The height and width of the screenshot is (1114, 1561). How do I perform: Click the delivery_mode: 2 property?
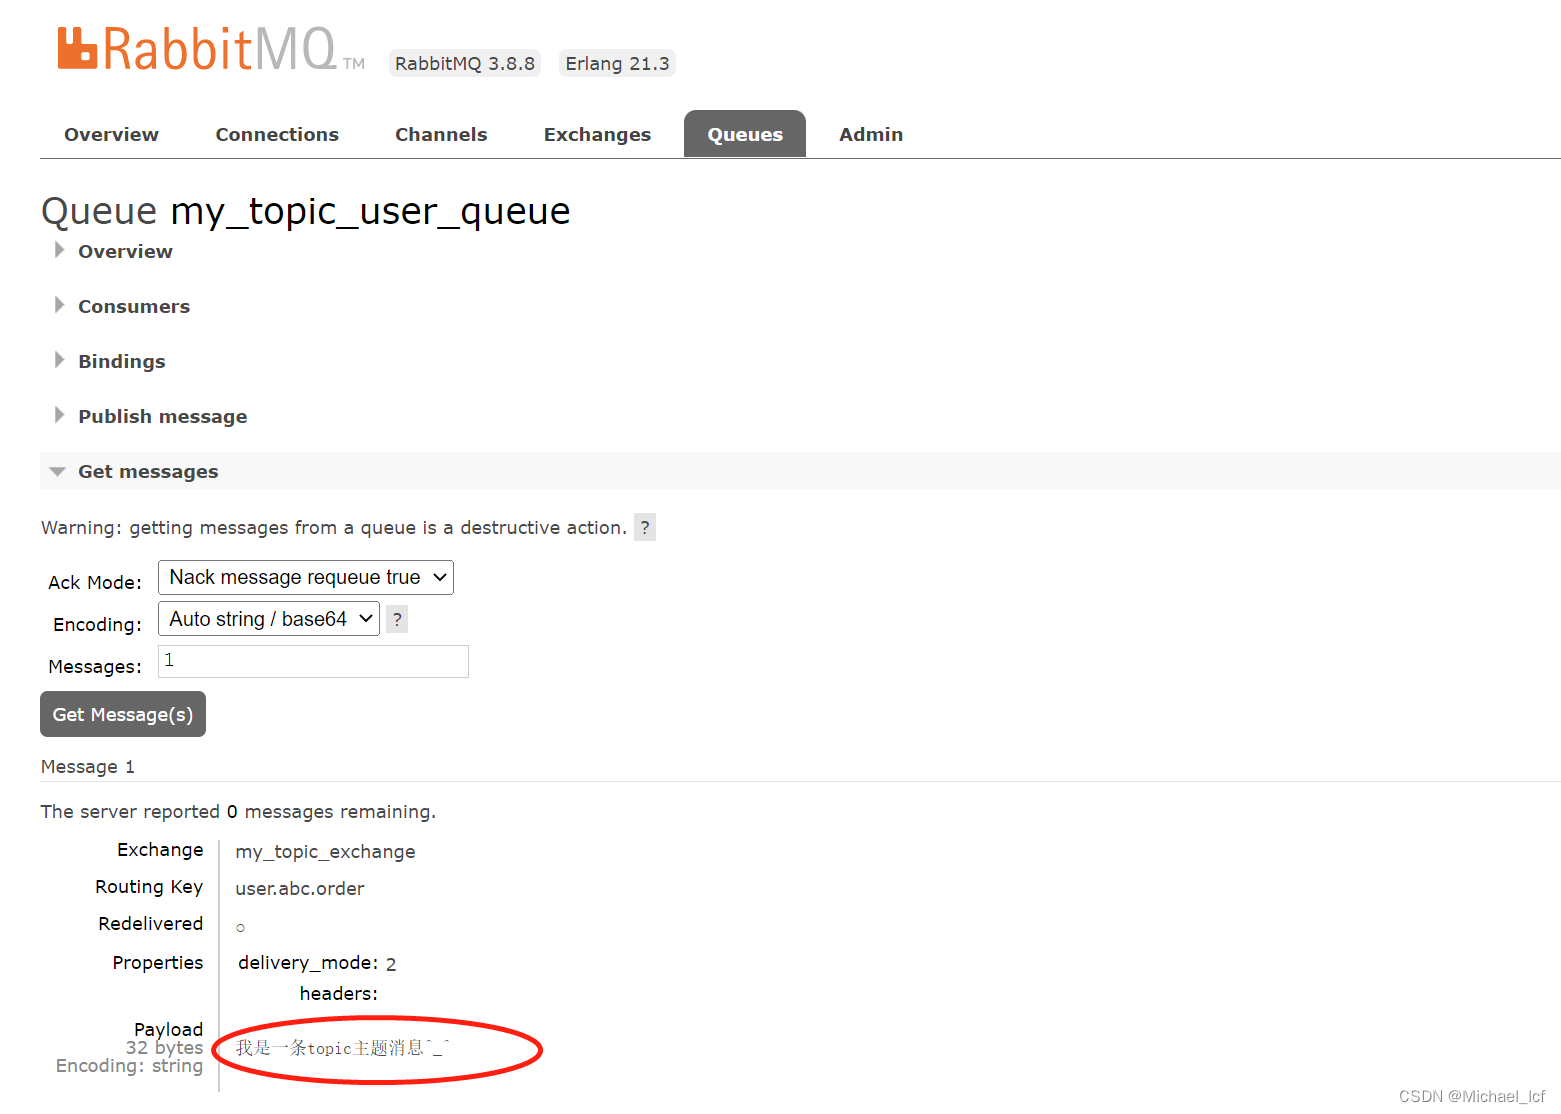[317, 963]
